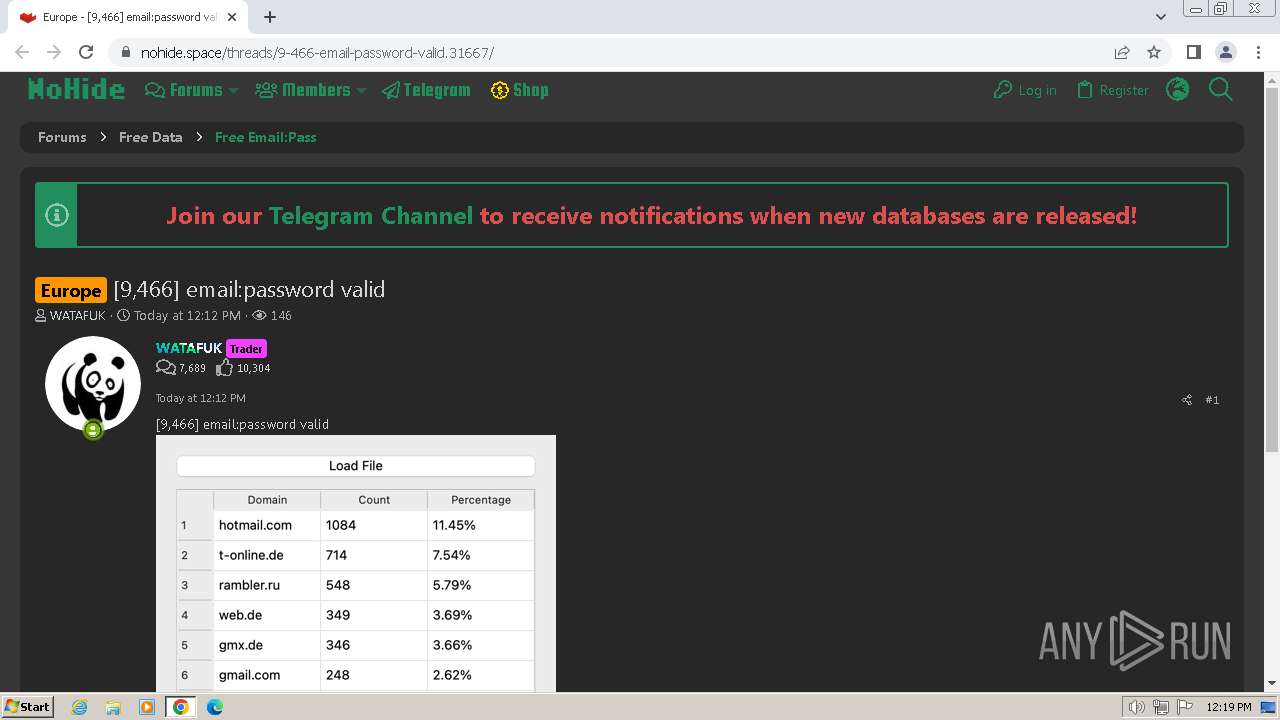Click the post share icon

click(x=1187, y=400)
